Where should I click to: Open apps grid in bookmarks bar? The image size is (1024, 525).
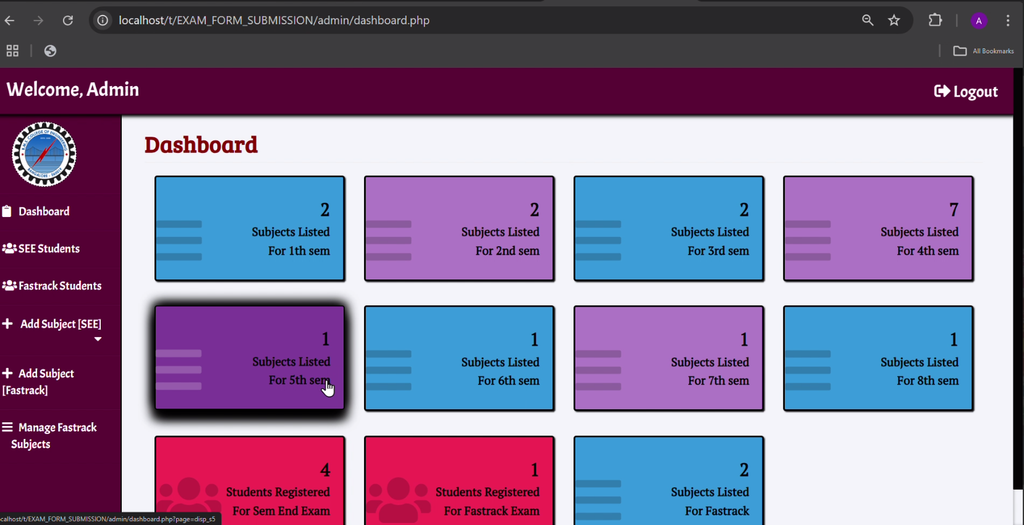click(x=12, y=50)
